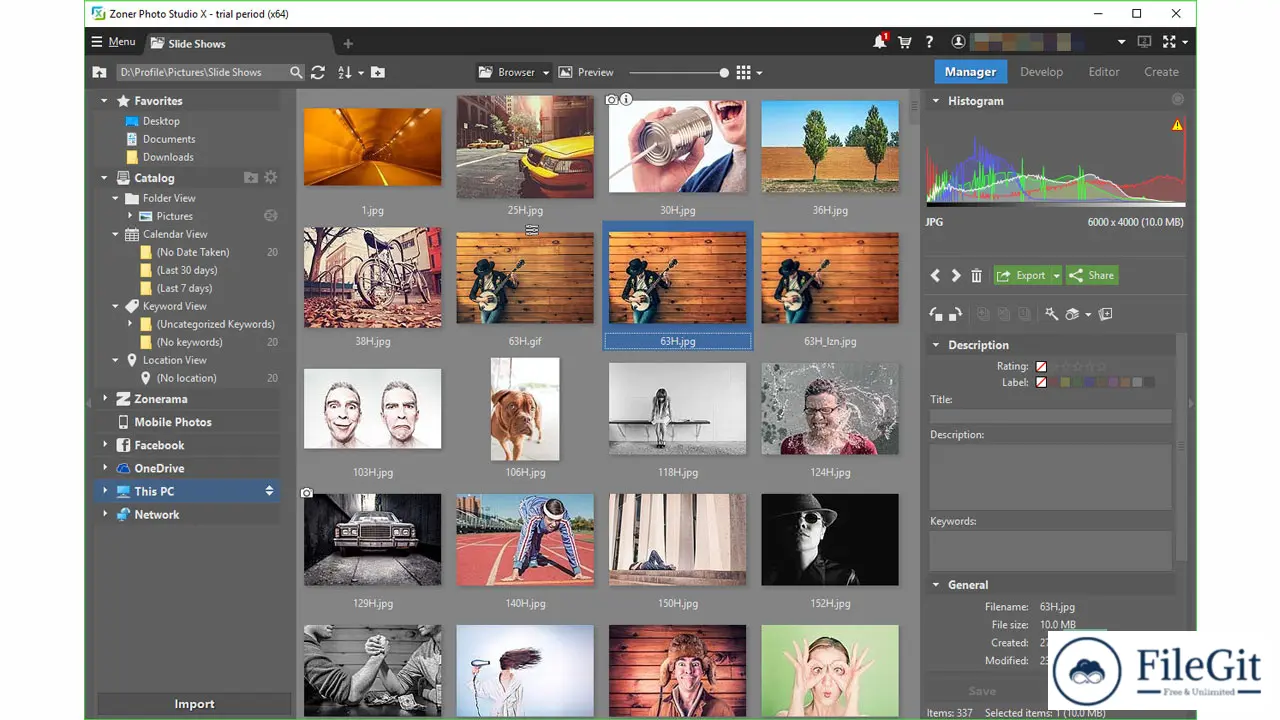Expand the Zonerama node
1280x720 pixels.
pos(104,399)
